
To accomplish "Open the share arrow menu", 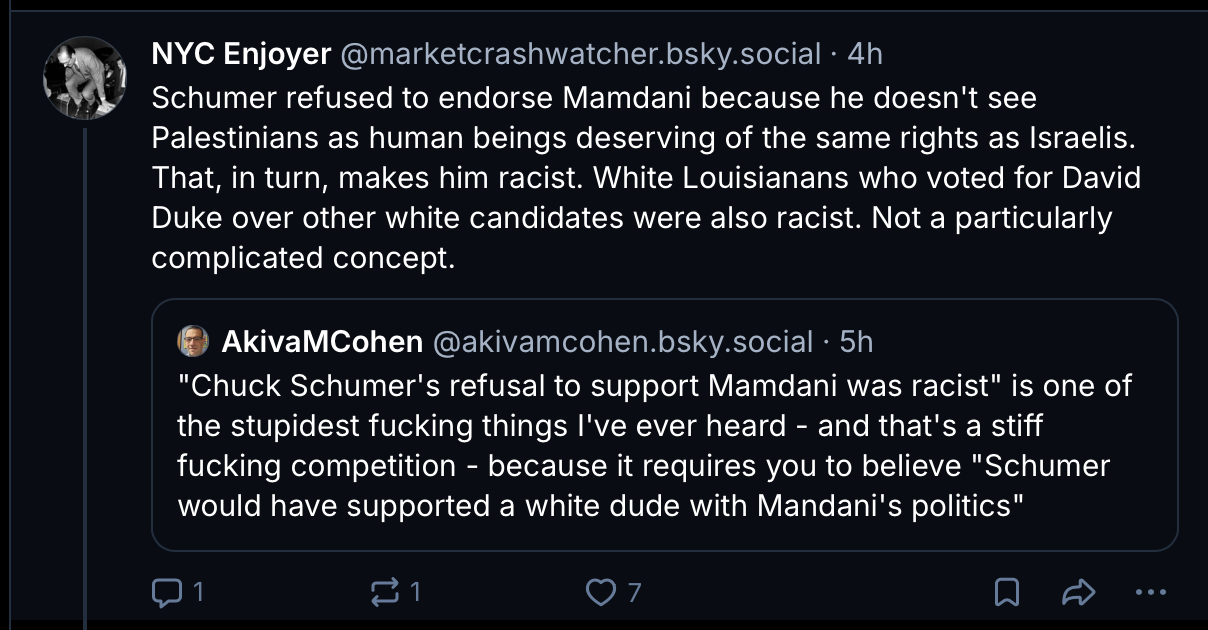I will tap(1078, 593).
